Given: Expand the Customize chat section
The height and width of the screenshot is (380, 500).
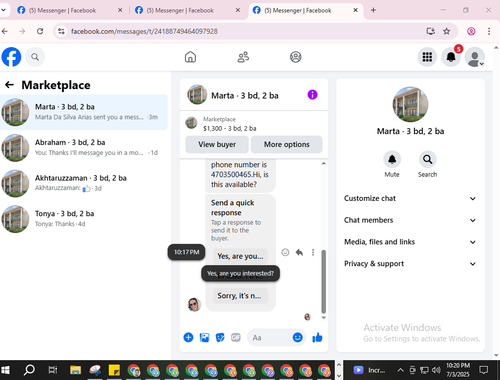Looking at the screenshot, I should (410, 198).
